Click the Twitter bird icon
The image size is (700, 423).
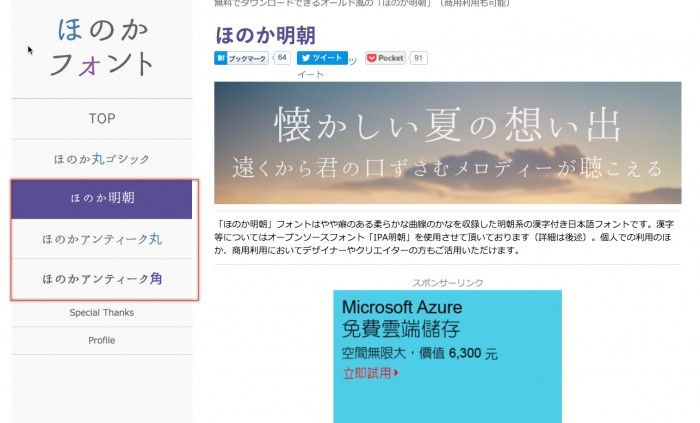click(x=306, y=58)
